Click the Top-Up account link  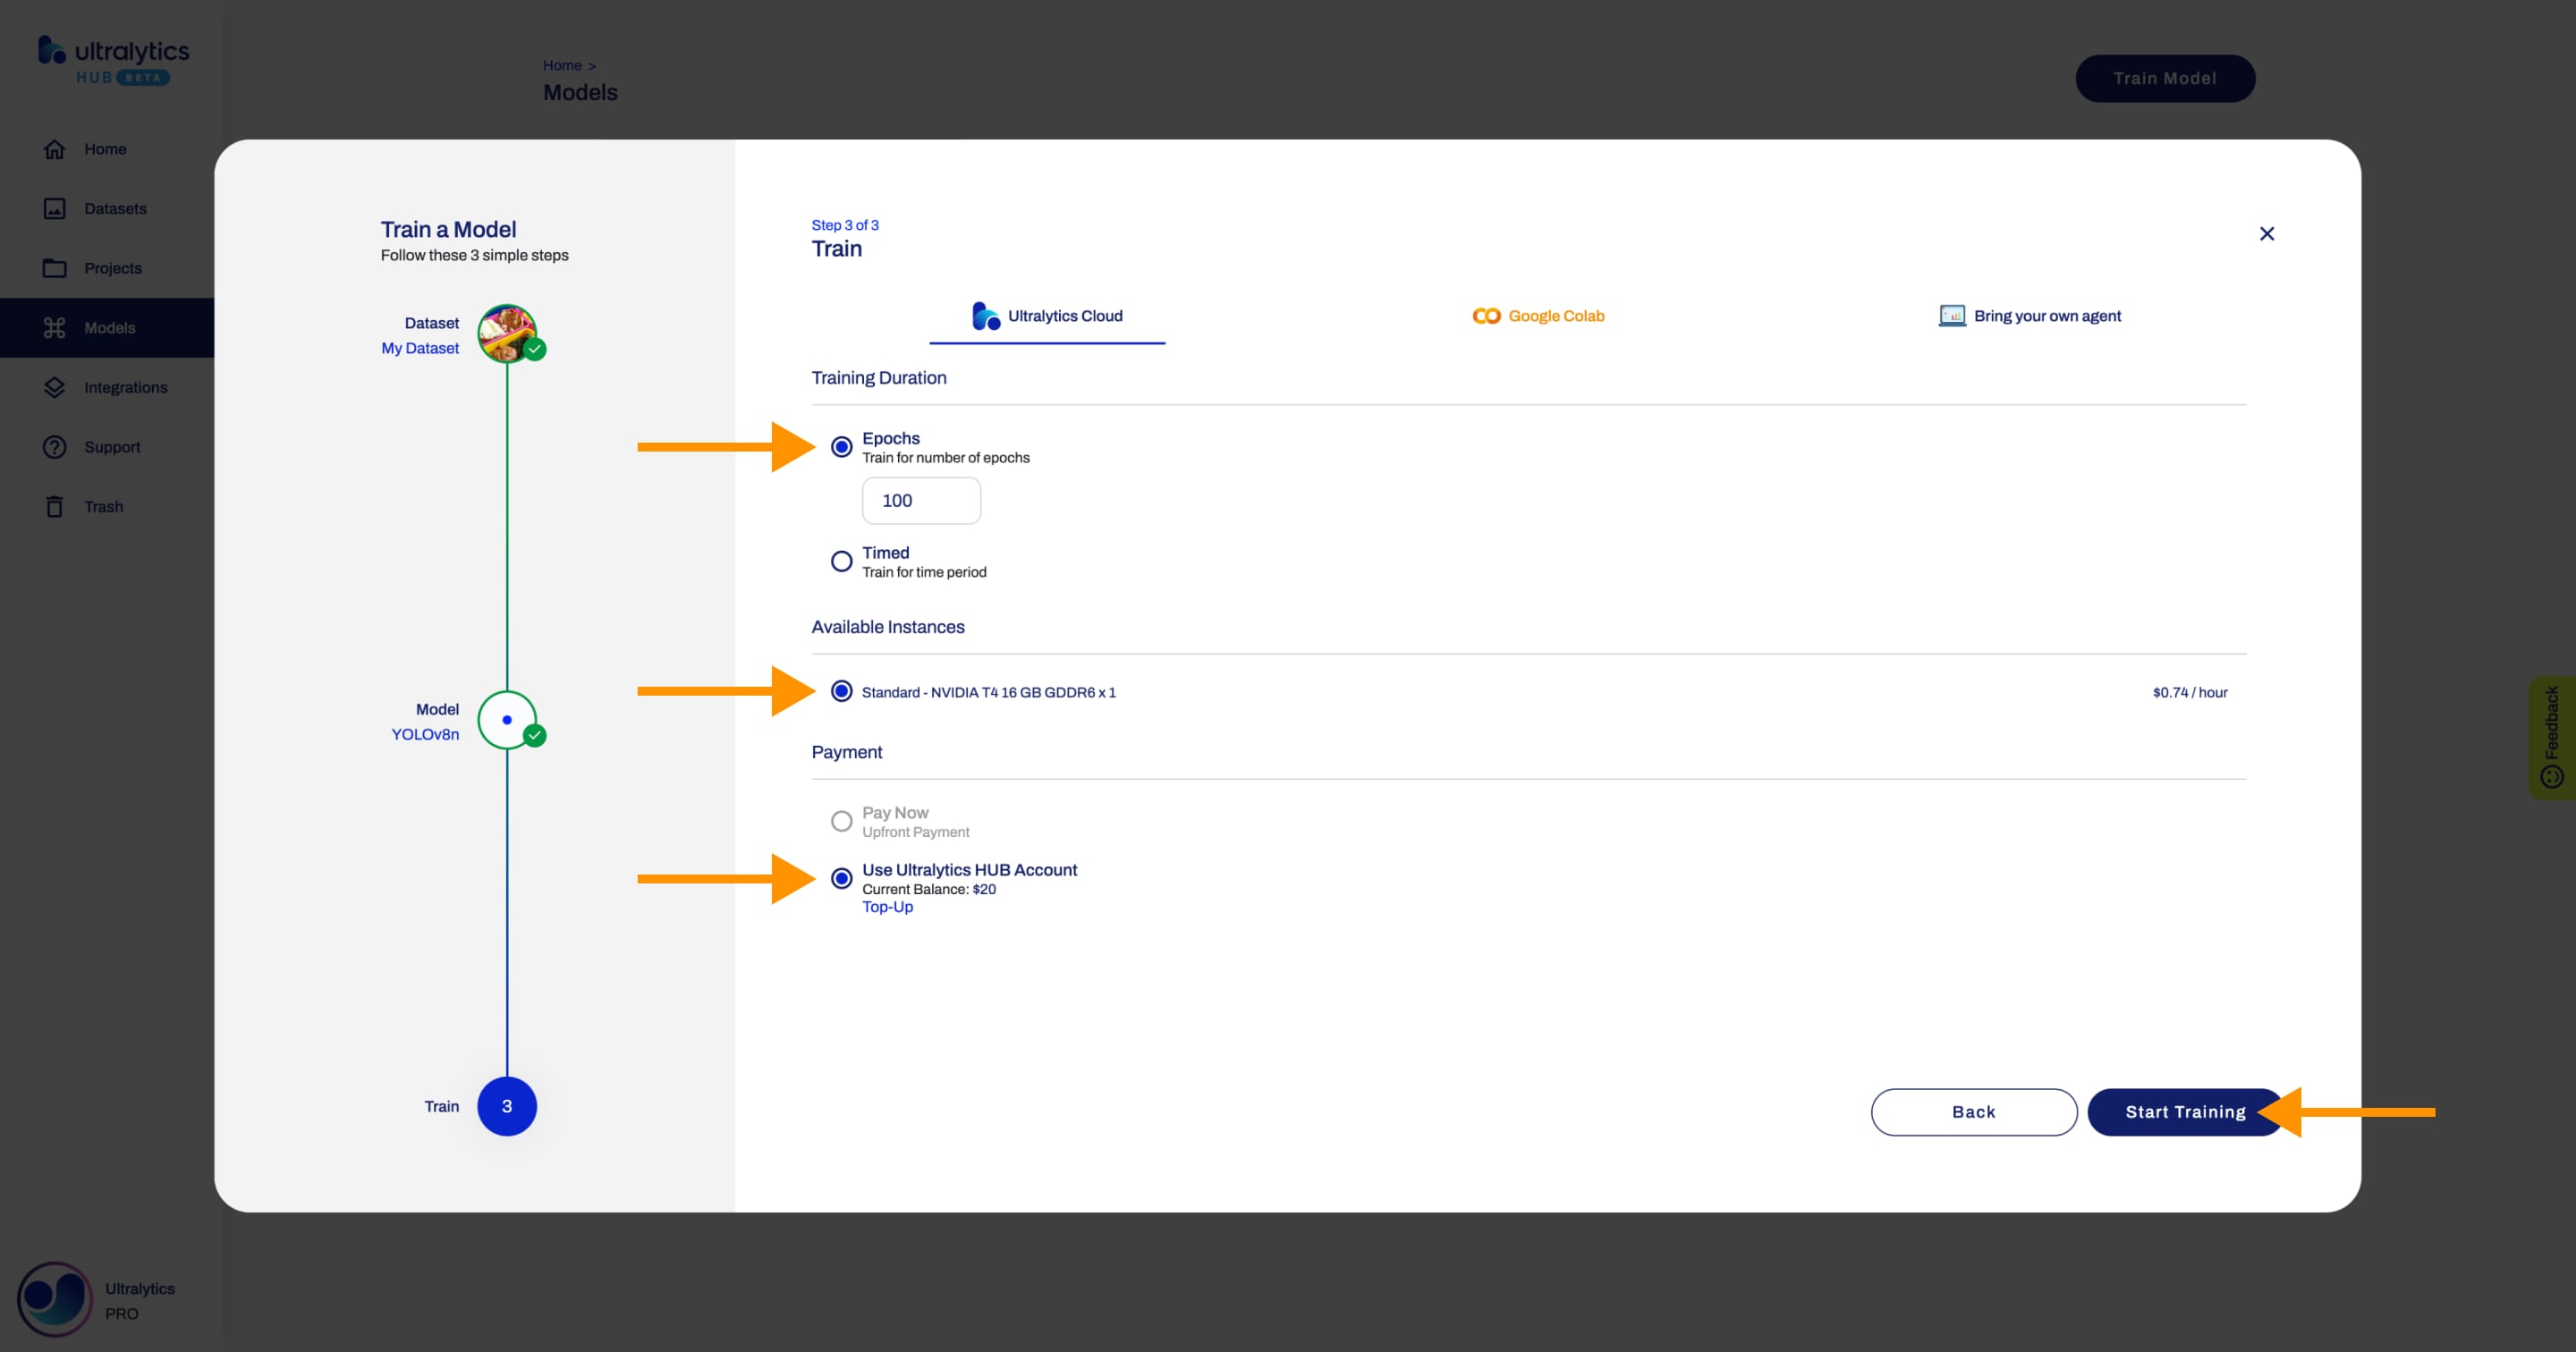887,906
